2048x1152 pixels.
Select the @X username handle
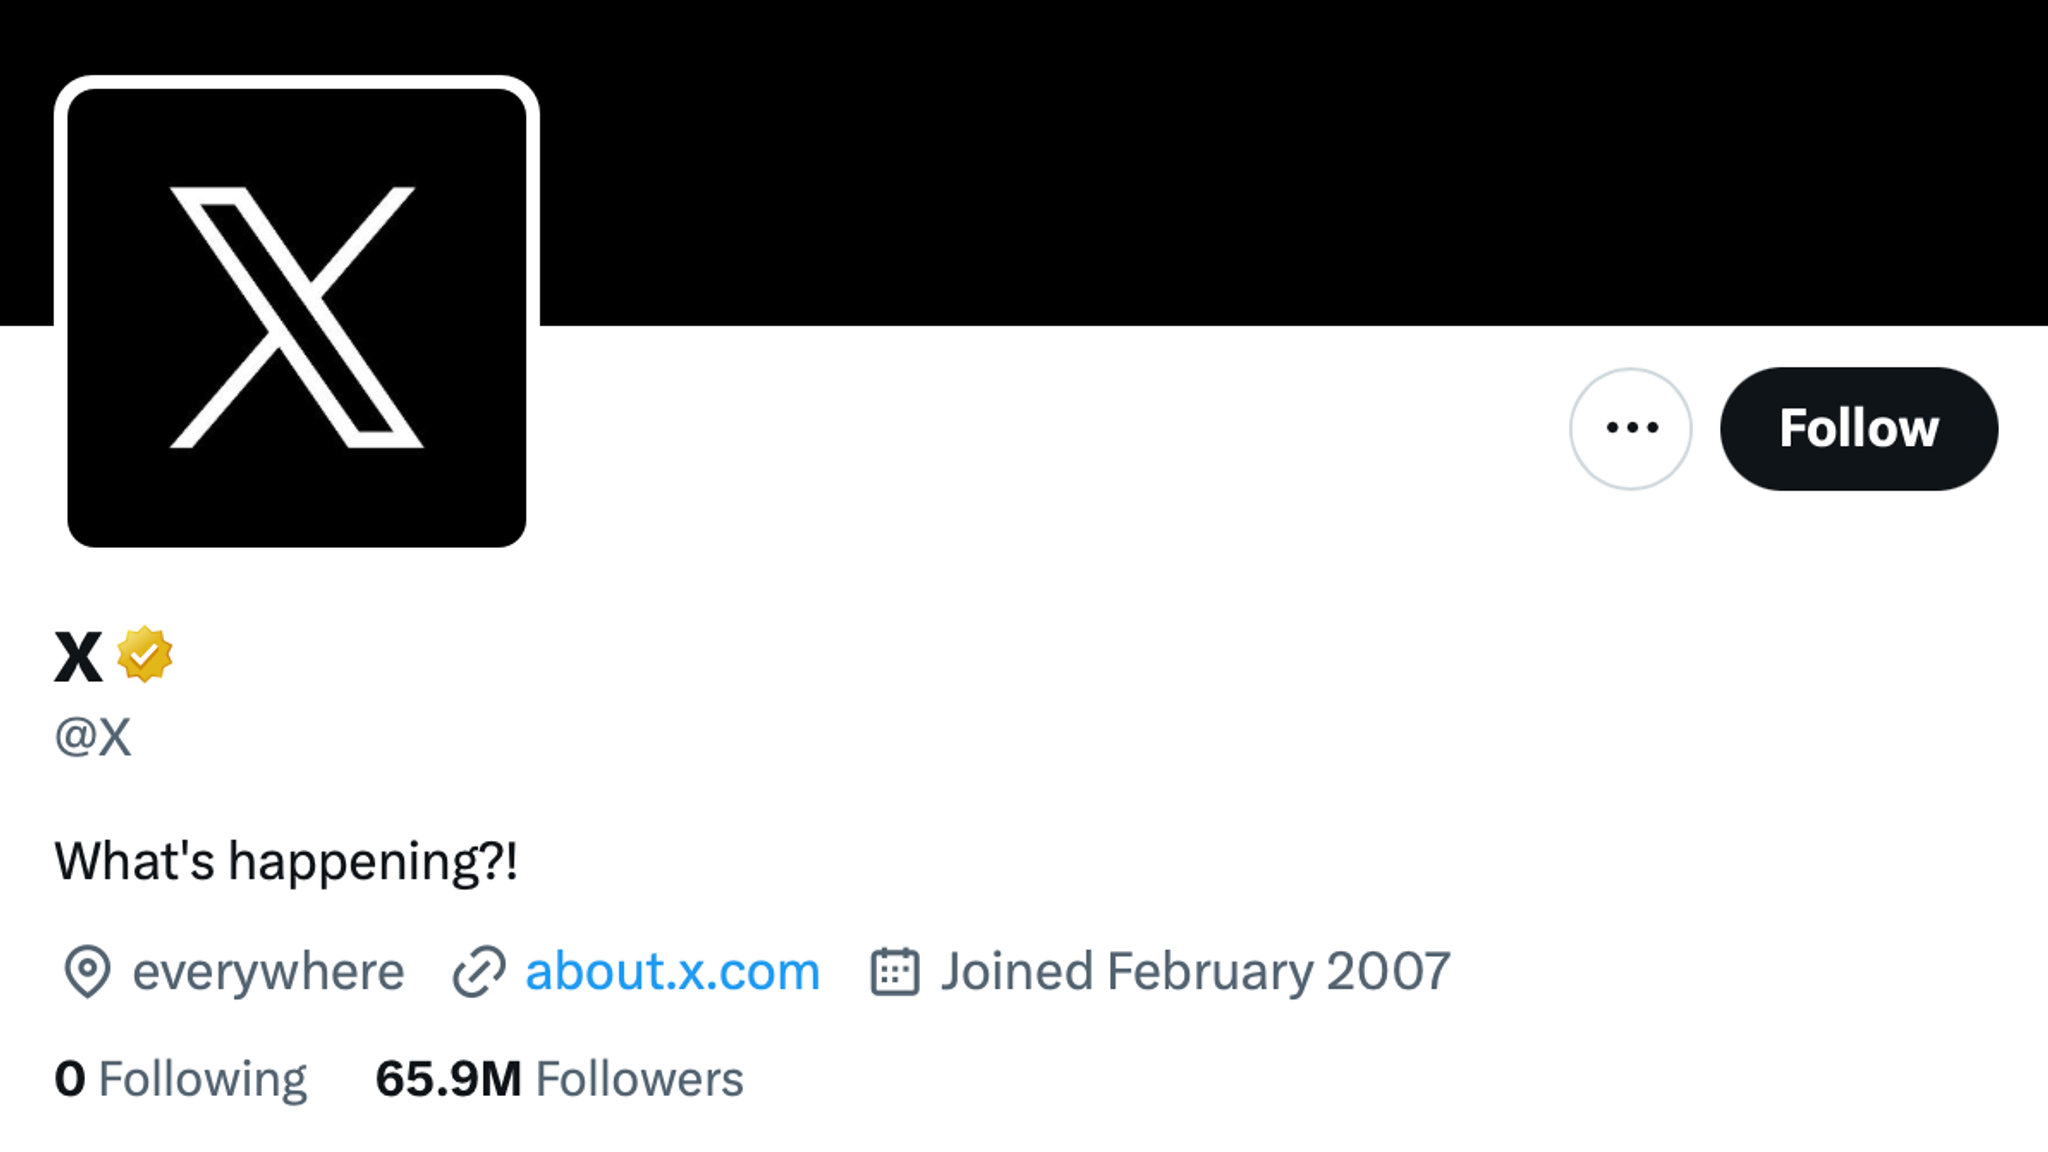pos(95,737)
